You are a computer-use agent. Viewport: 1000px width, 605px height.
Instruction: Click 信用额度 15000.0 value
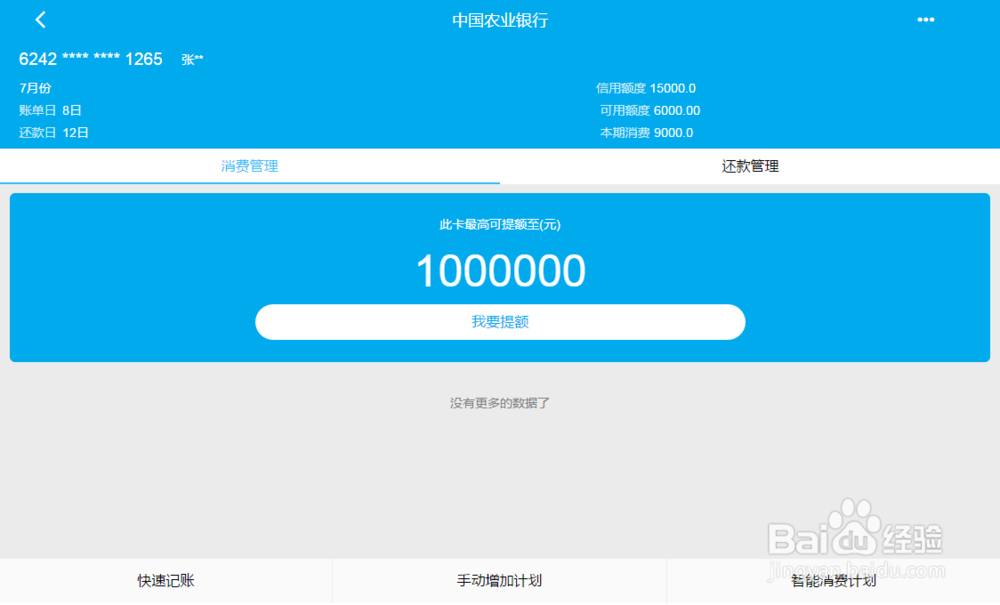pos(645,88)
